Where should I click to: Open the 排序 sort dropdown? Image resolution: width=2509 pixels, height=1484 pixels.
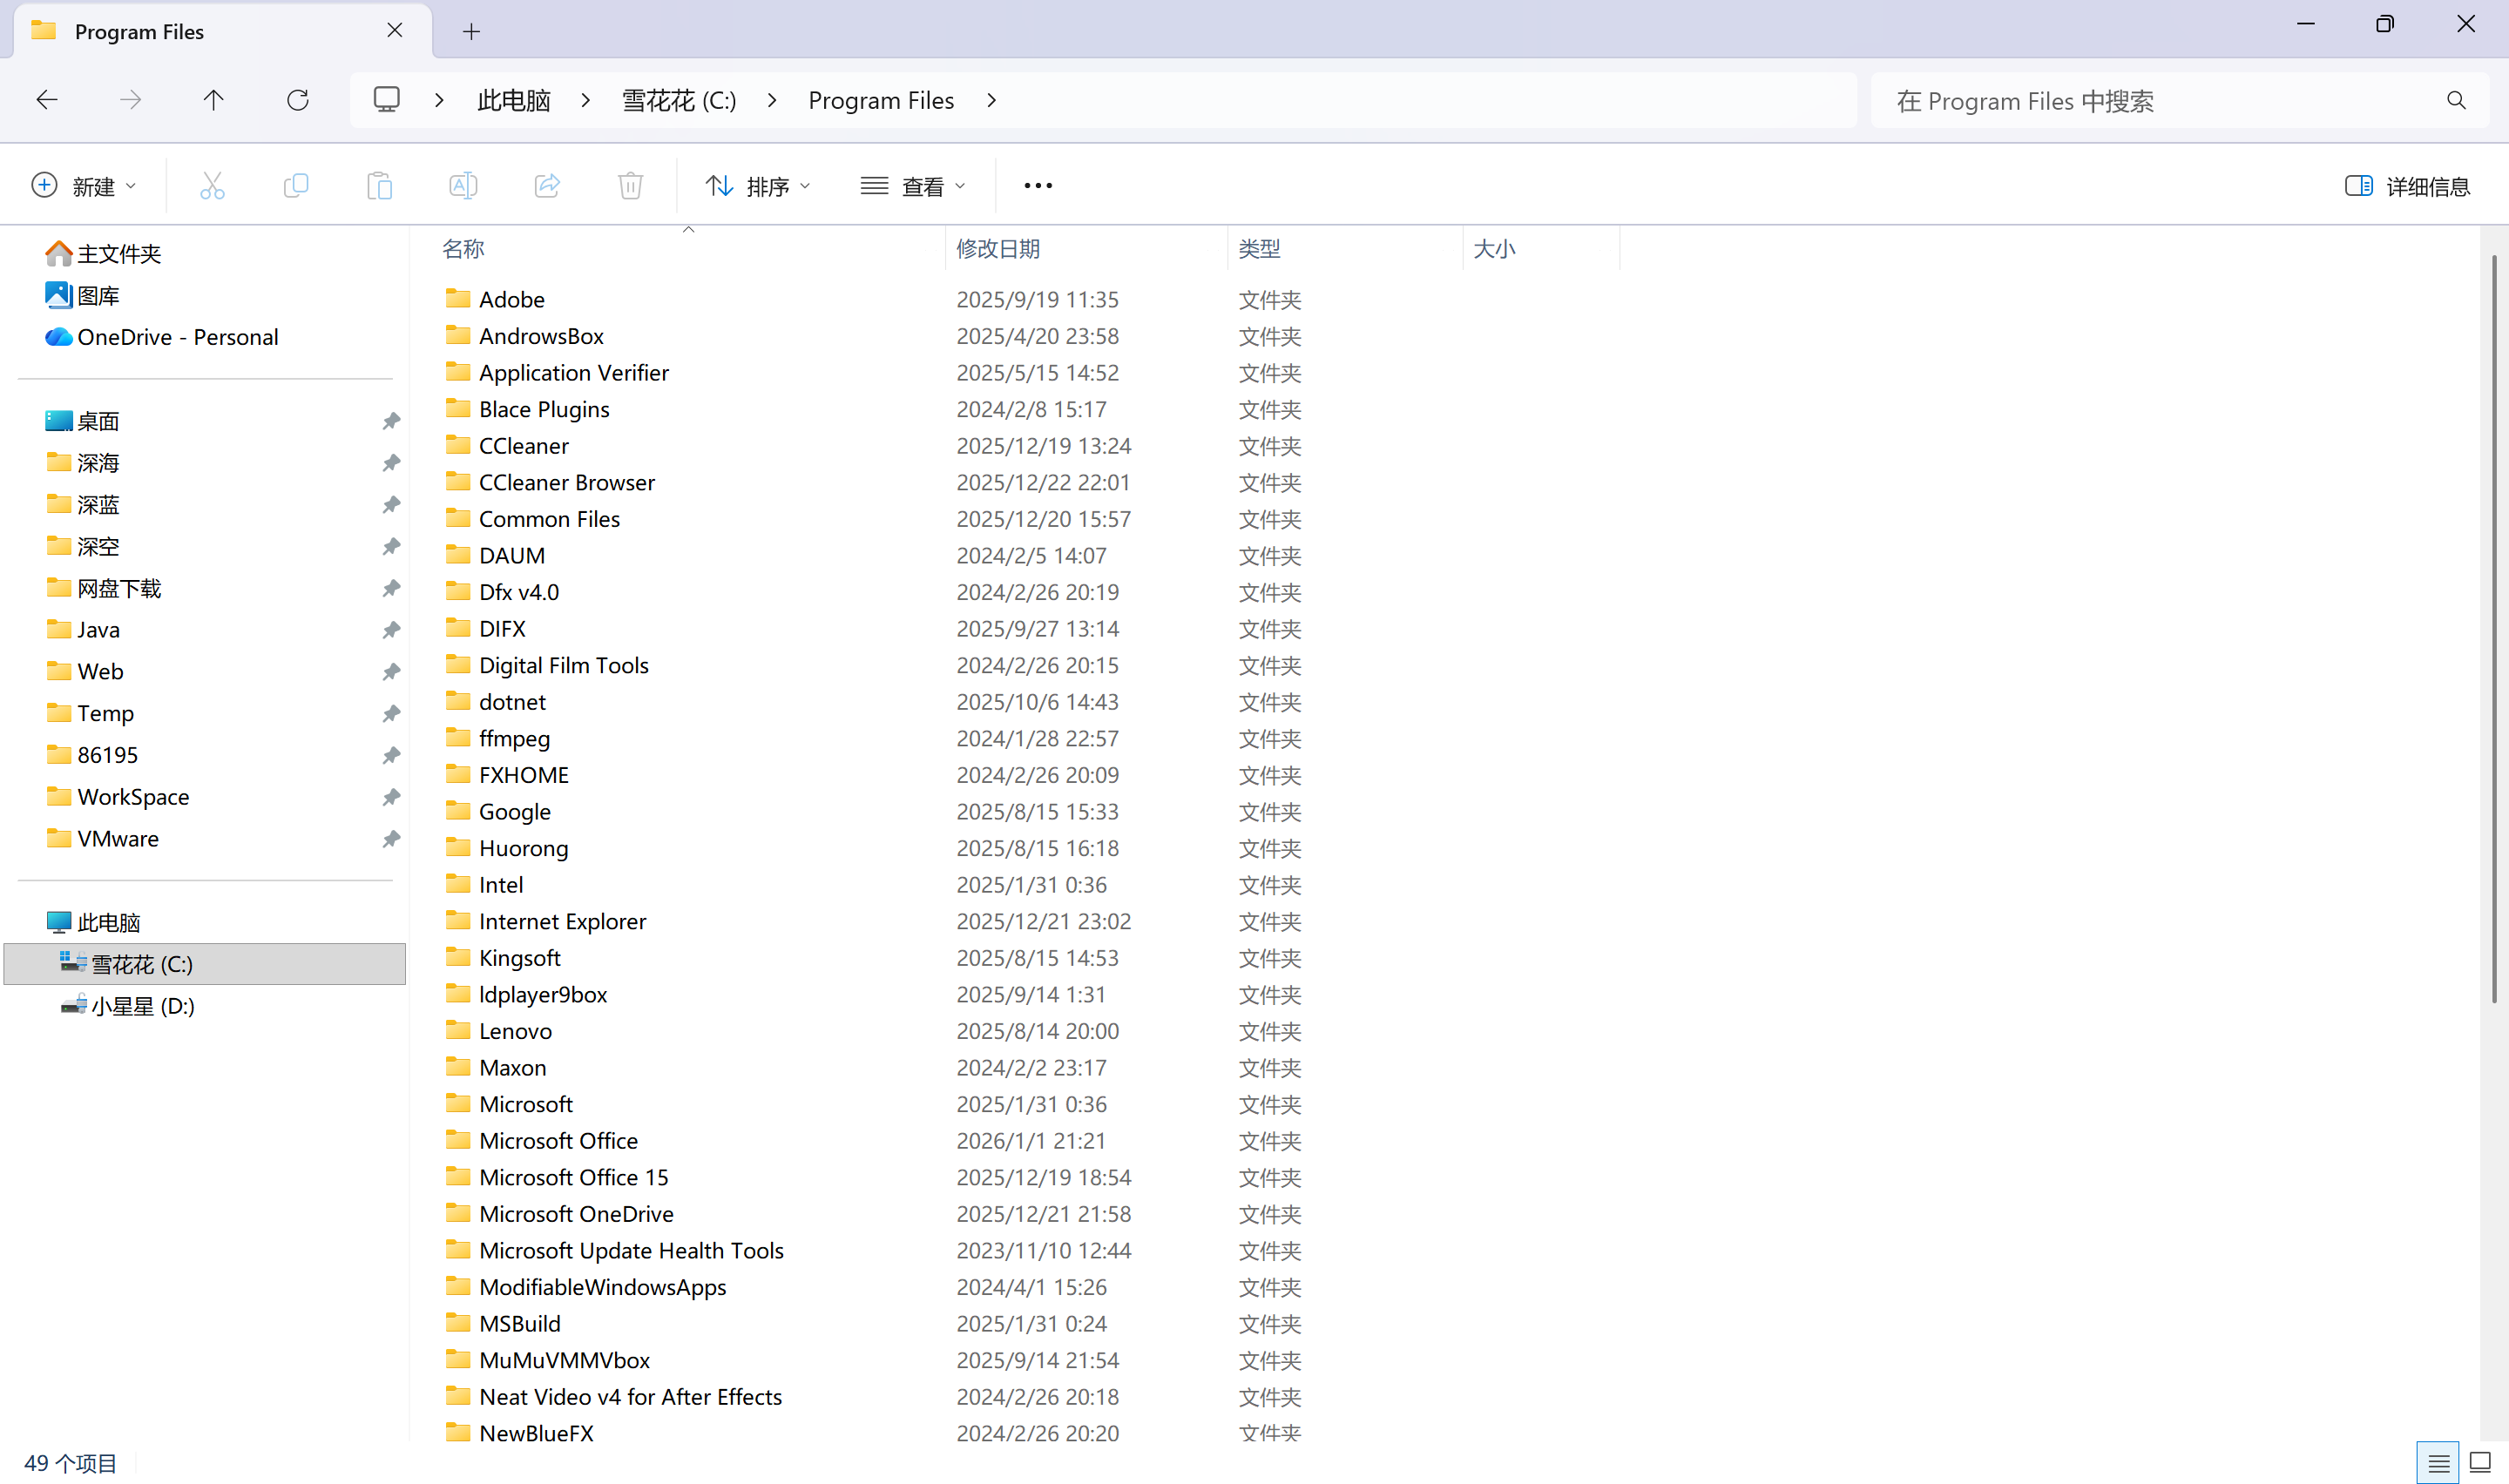[x=758, y=186]
